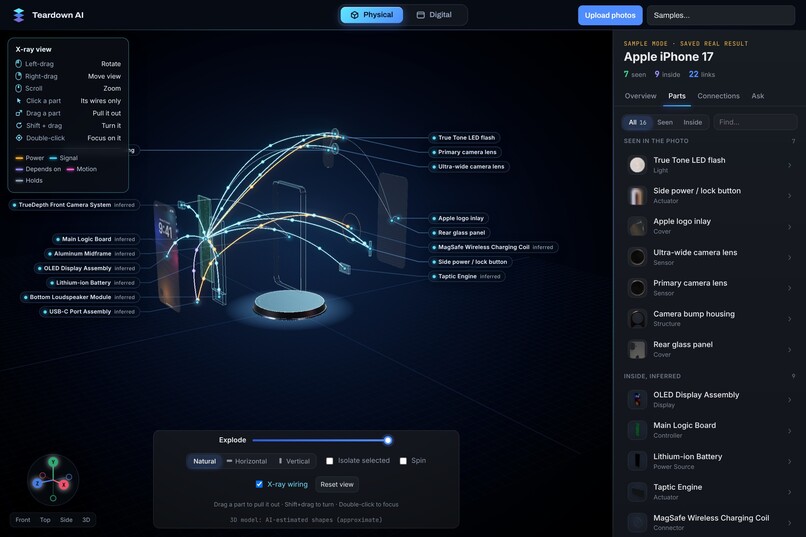Enable the Spin checkbox

pos(403,461)
